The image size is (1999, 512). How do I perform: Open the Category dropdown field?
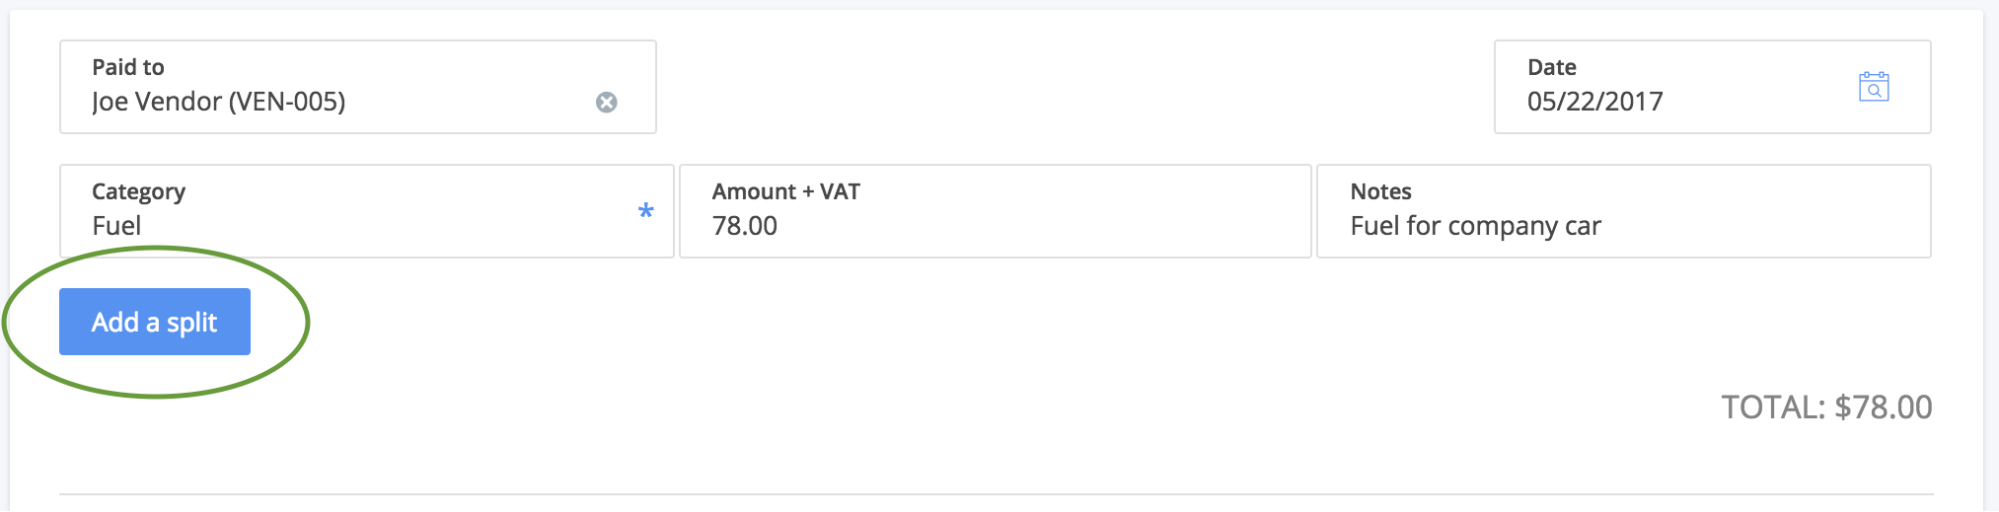click(367, 211)
